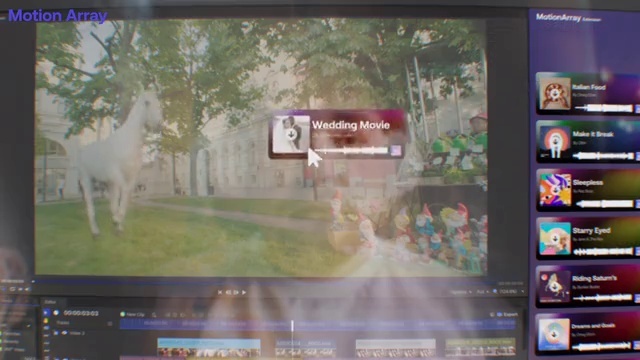Click the New Clip button
Screen dimensions: 640x360
pos(132,315)
